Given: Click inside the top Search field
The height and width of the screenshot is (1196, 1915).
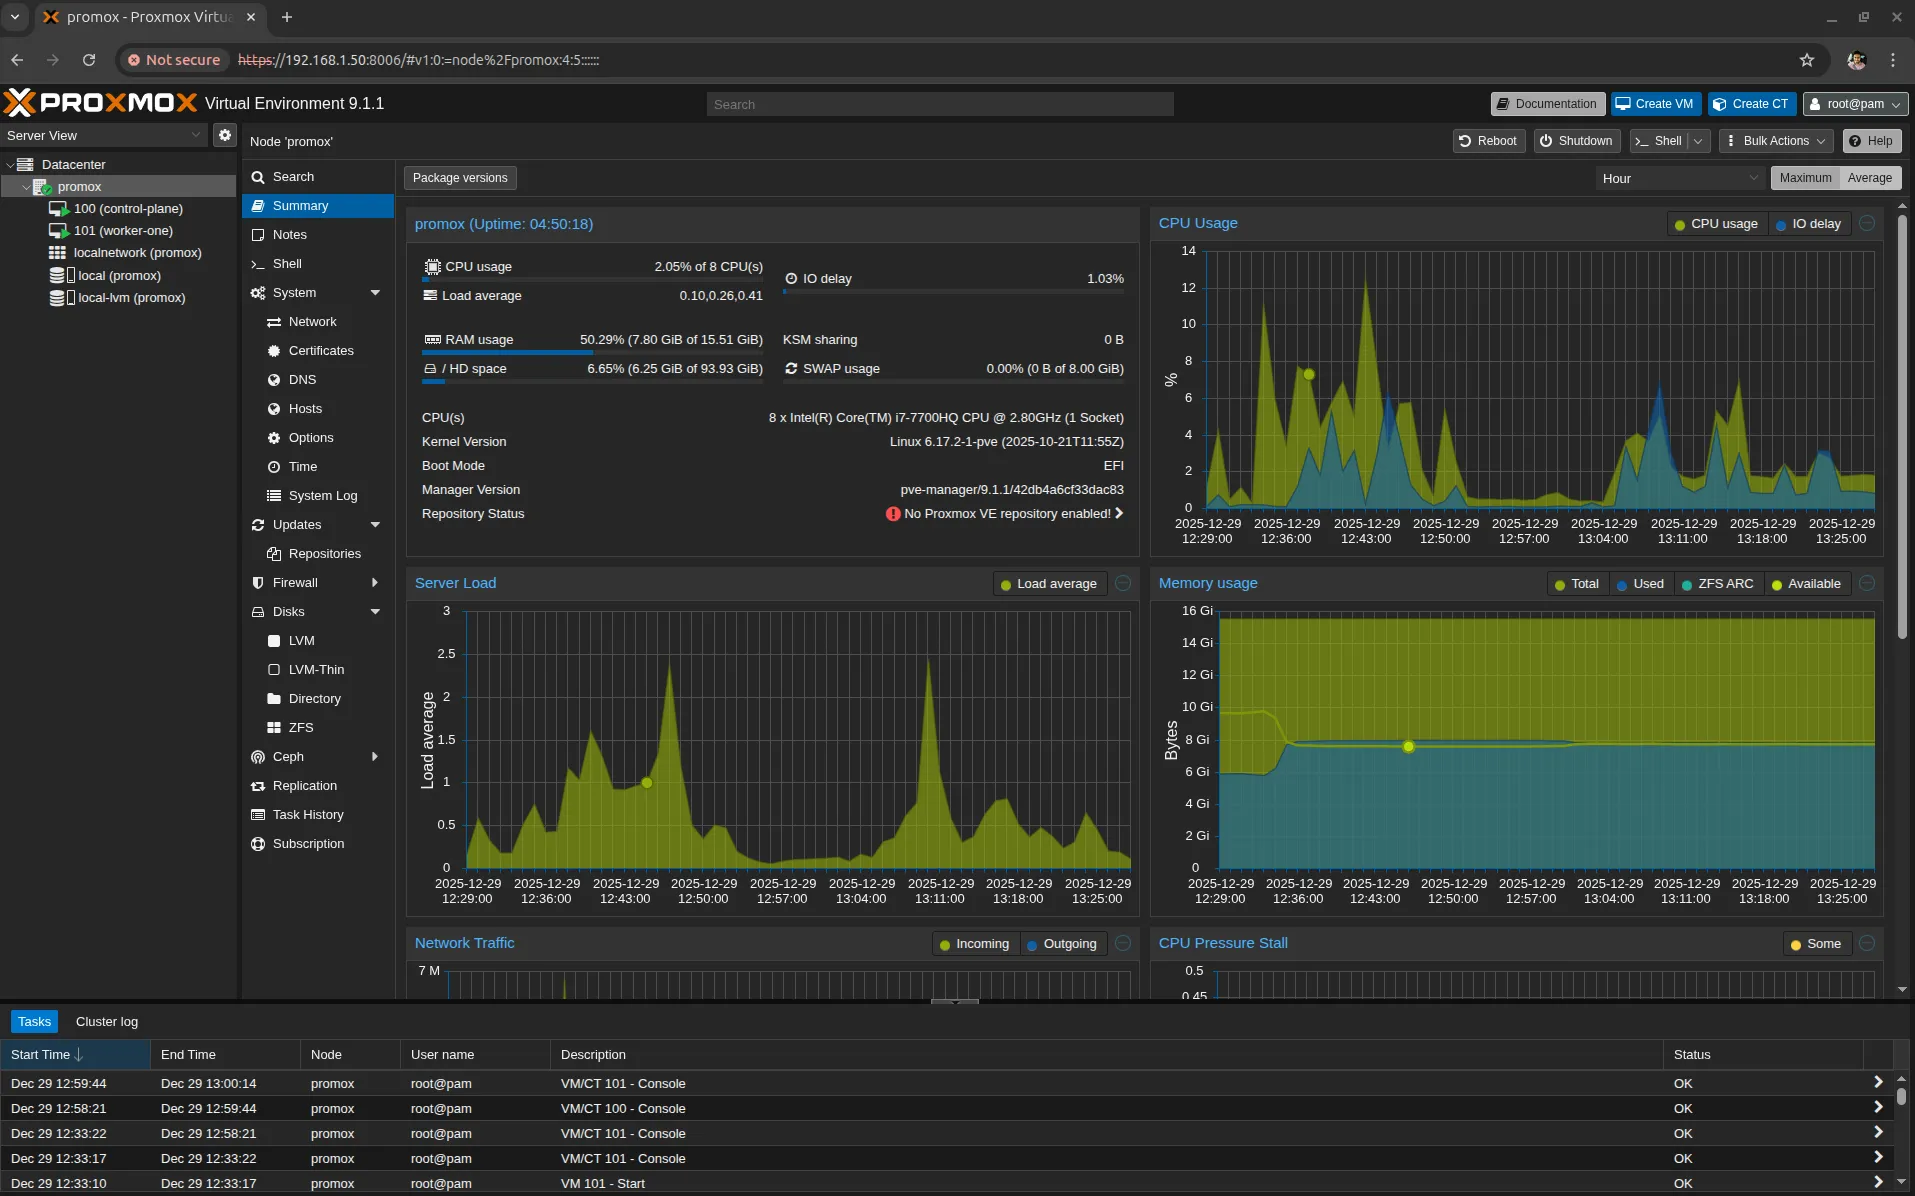Looking at the screenshot, I should point(938,103).
